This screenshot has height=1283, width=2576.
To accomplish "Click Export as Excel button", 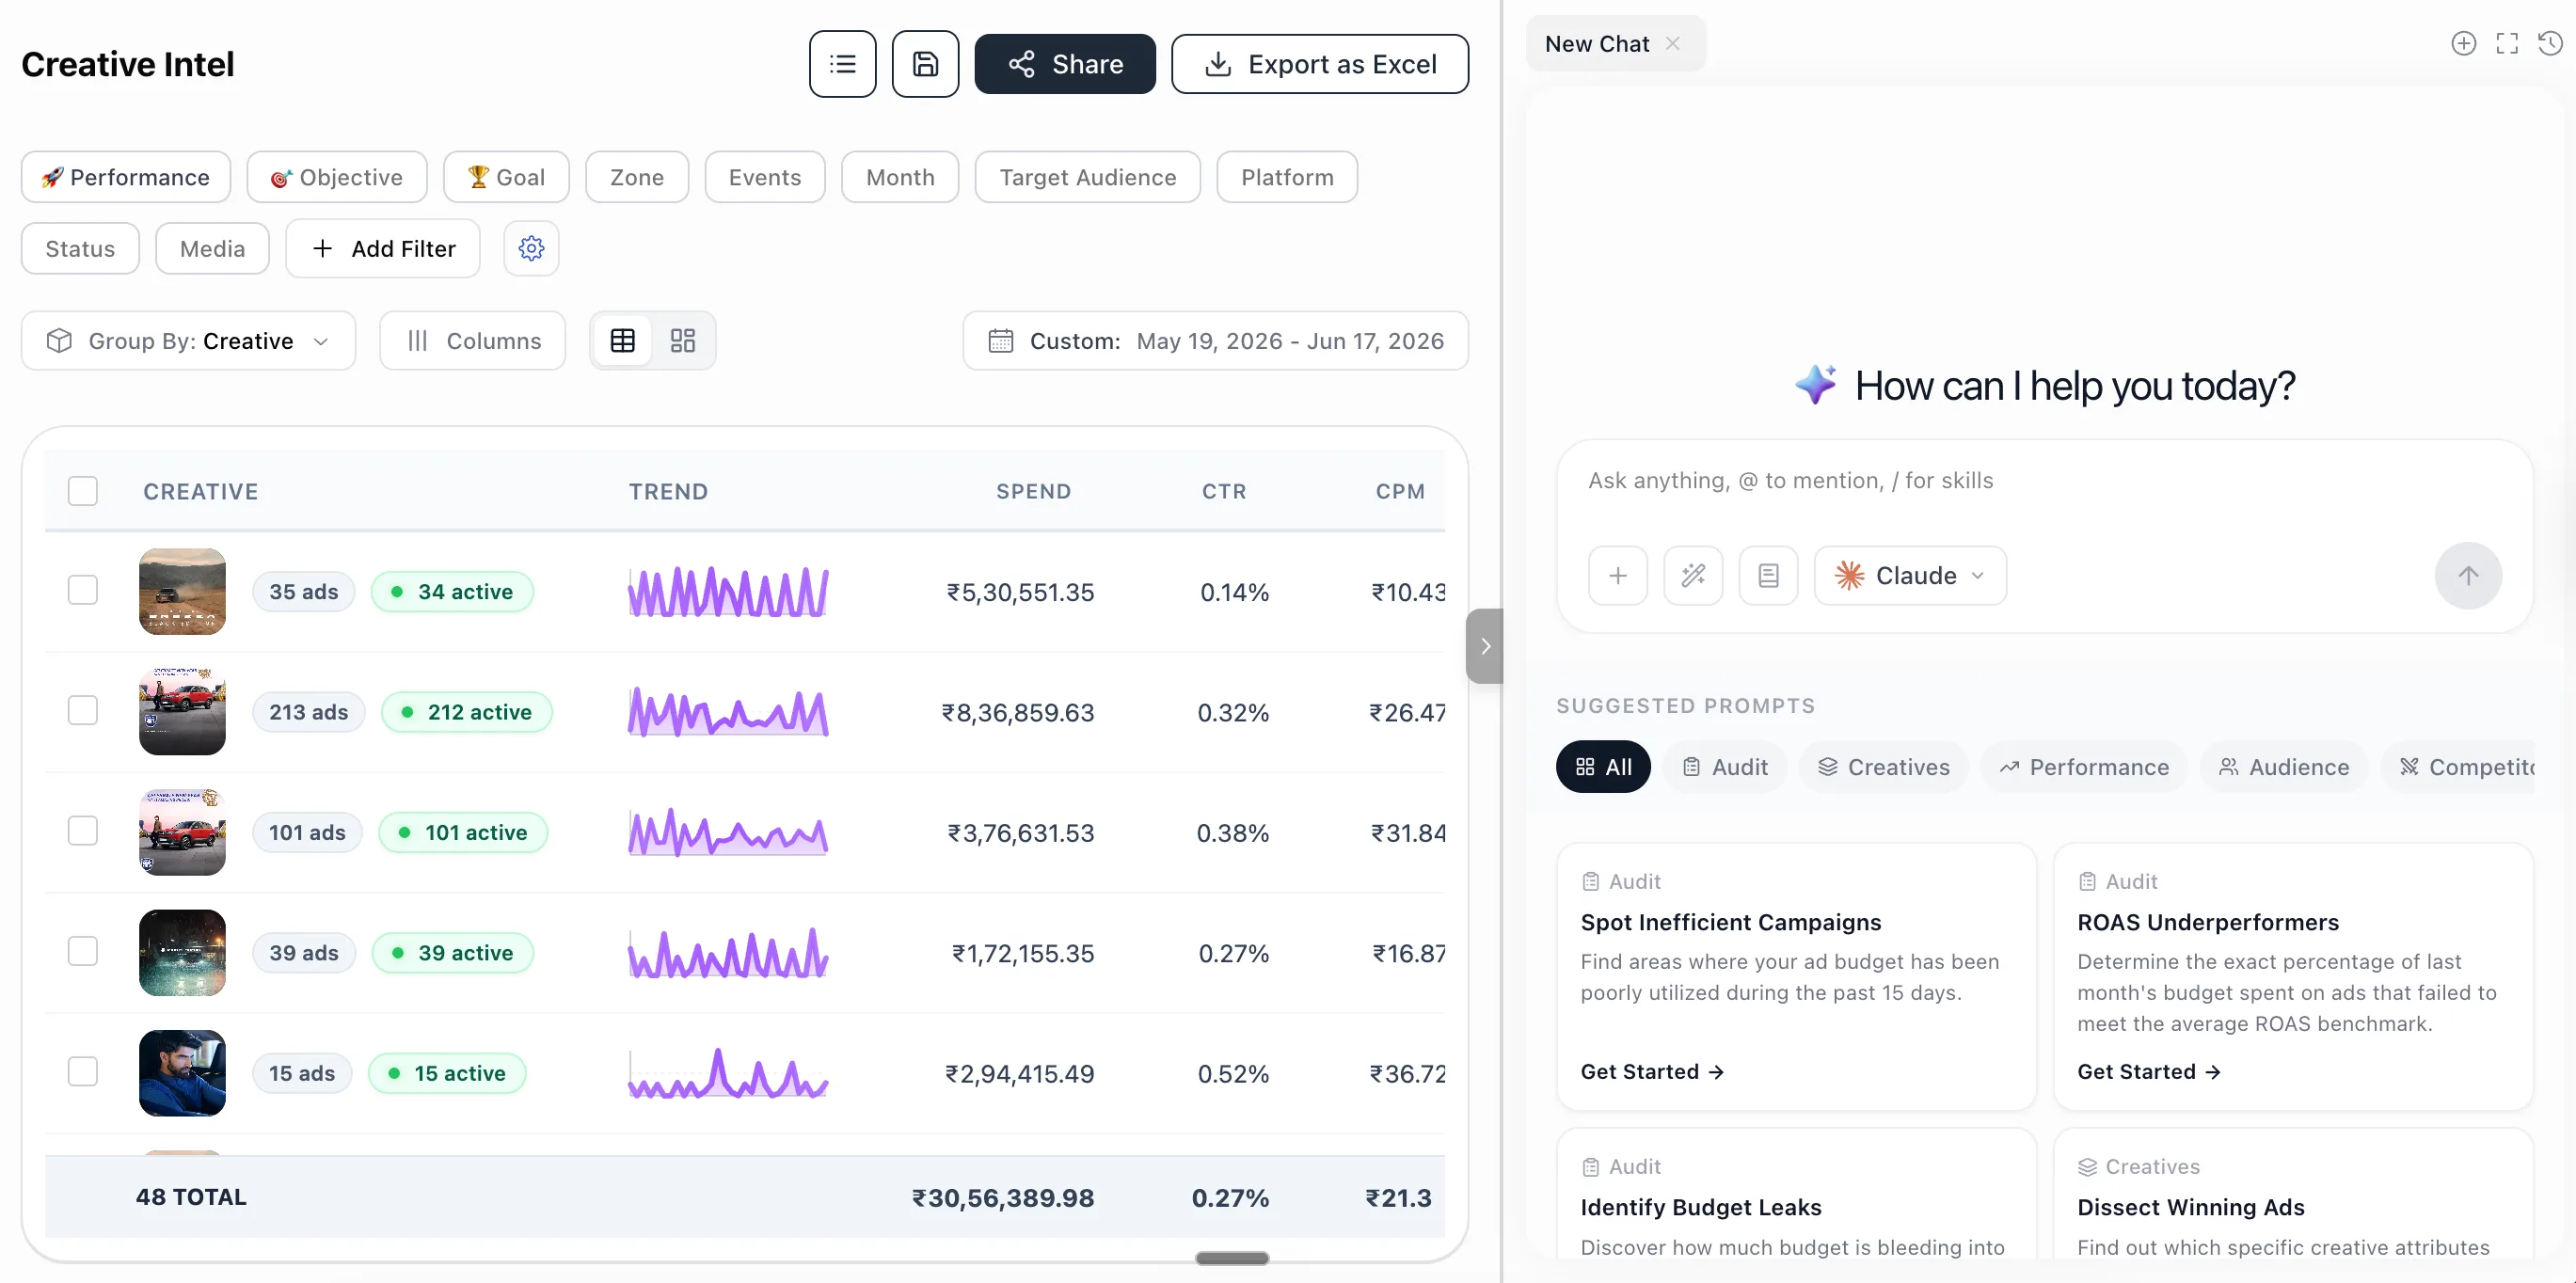I will click(1320, 64).
